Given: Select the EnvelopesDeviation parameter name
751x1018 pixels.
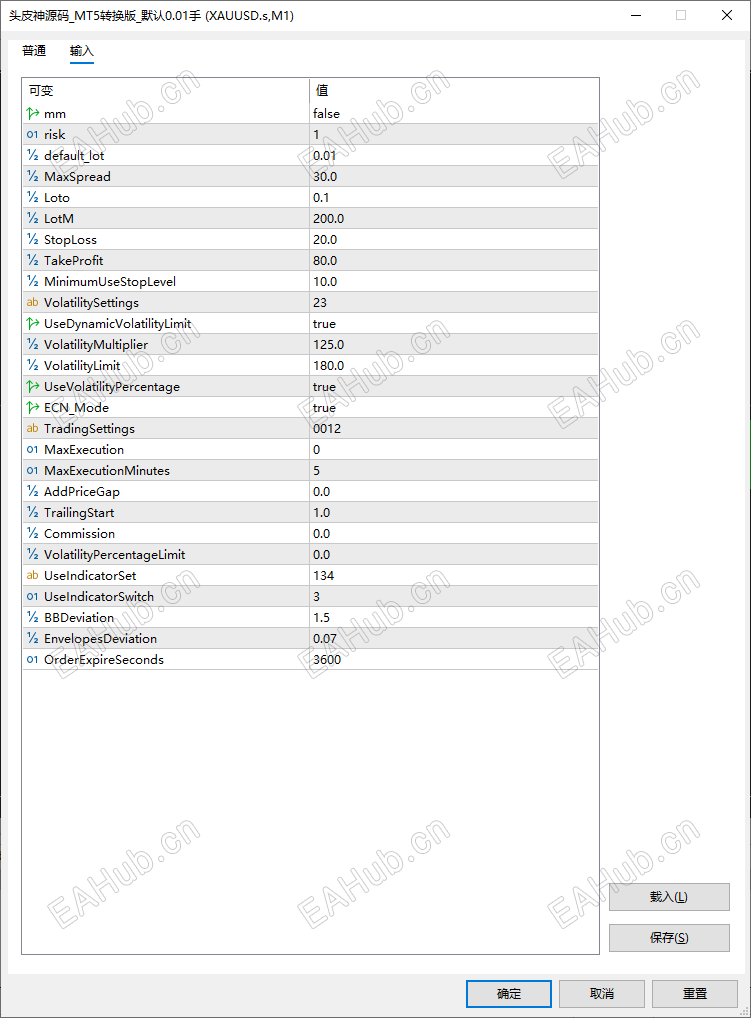Looking at the screenshot, I should (101, 638).
